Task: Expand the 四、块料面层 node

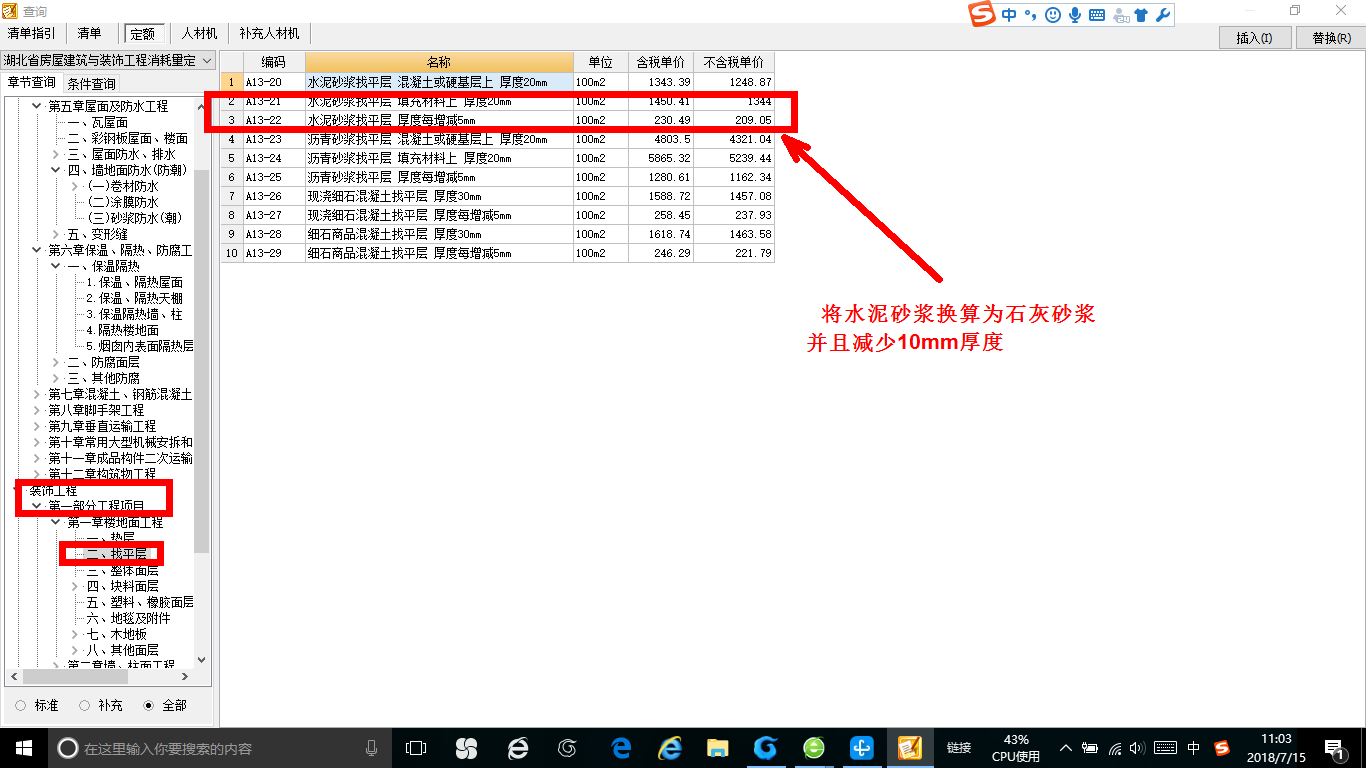Action: (75, 586)
